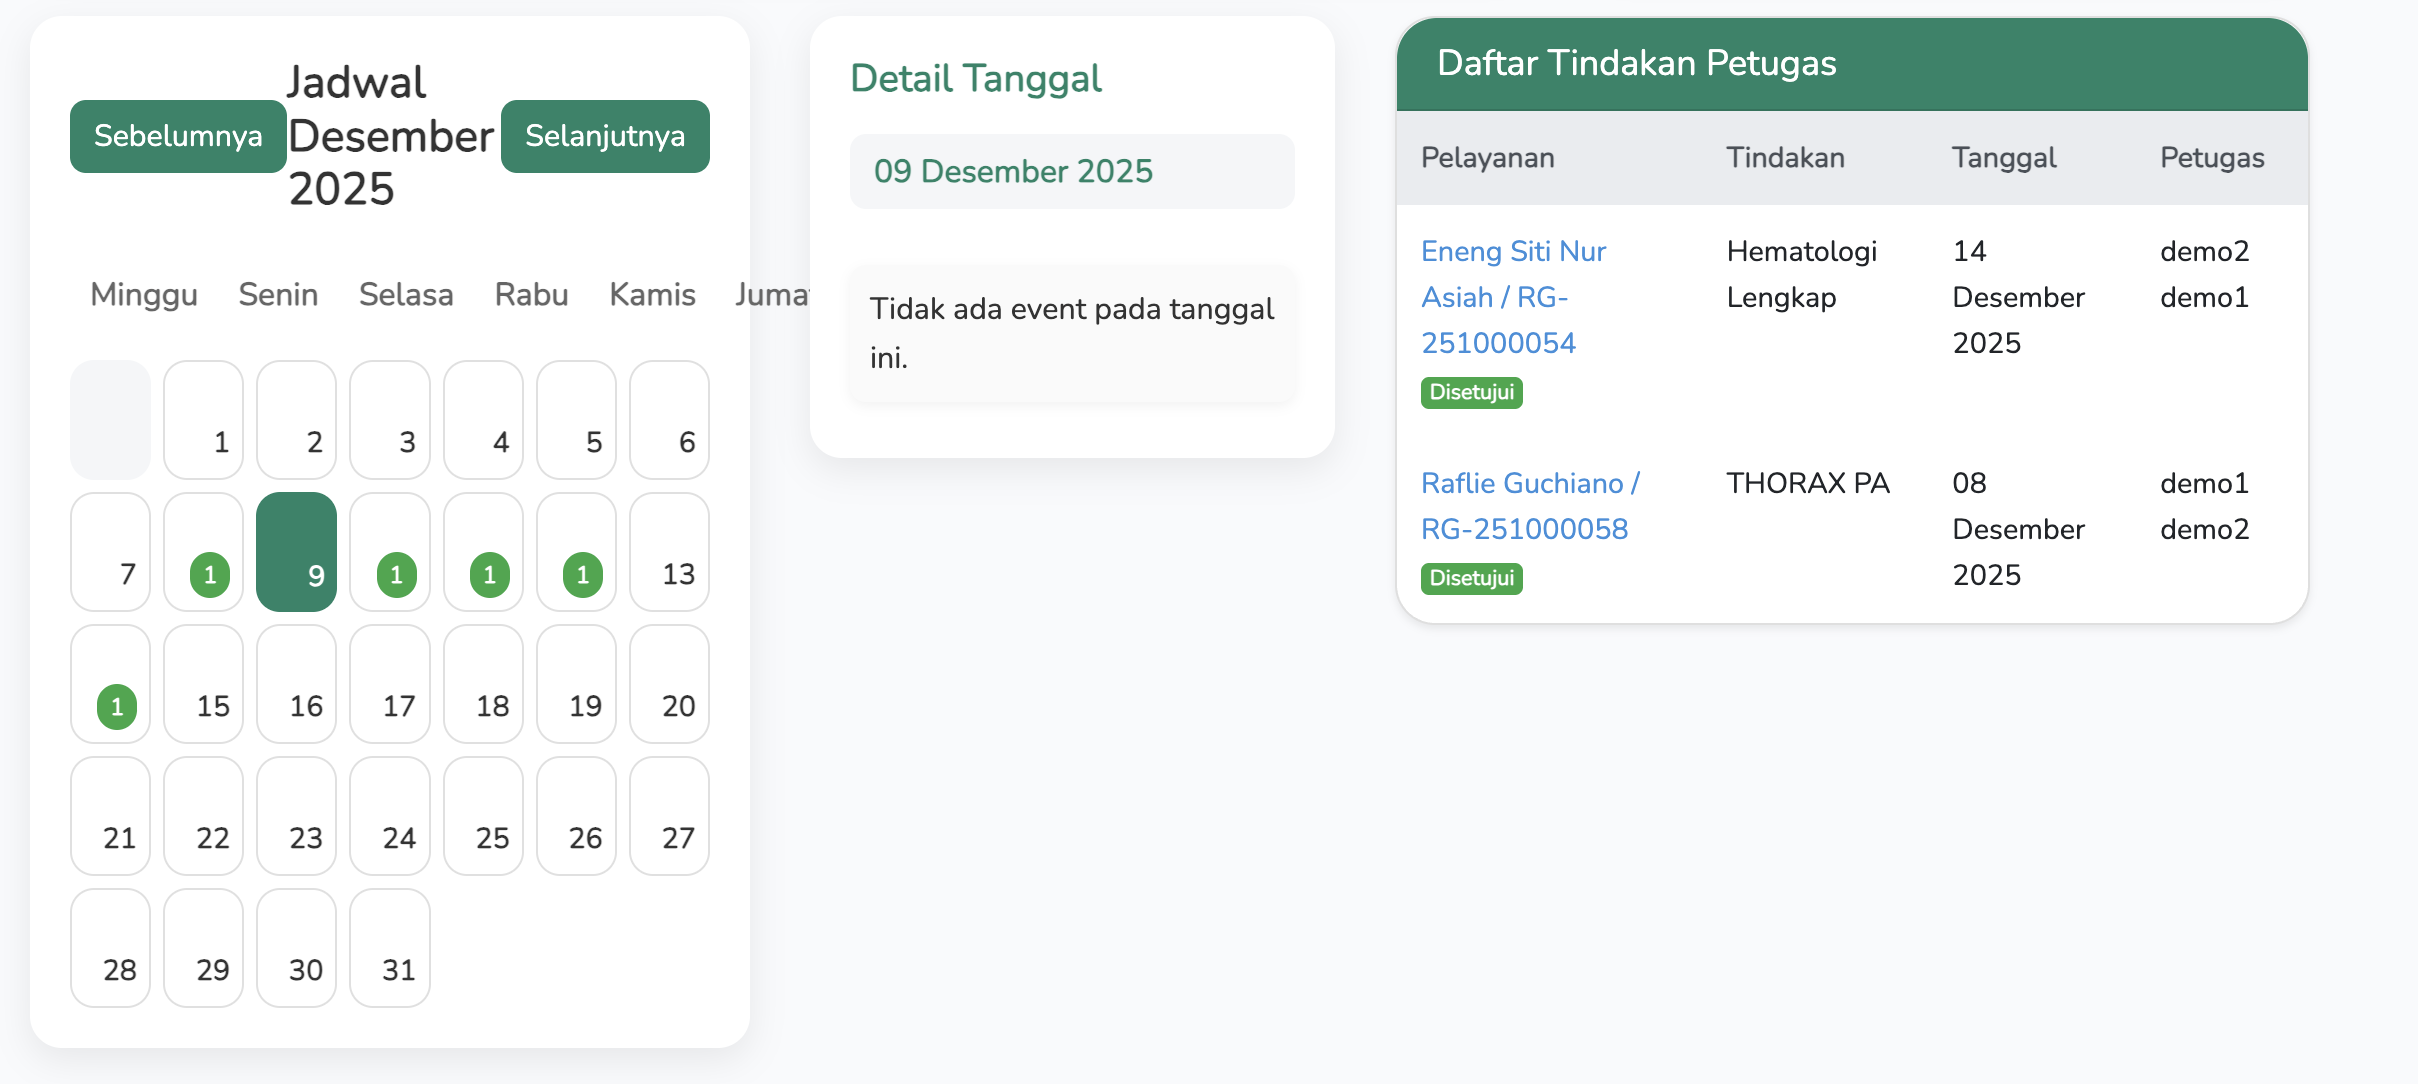Image resolution: width=2418 pixels, height=1084 pixels.
Task: Pick day 31 in the calendar
Action: [390, 948]
